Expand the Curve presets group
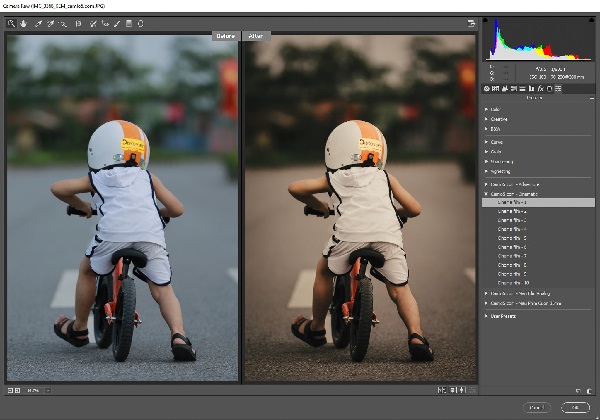Viewport: 600px width, 420px height. point(486,142)
